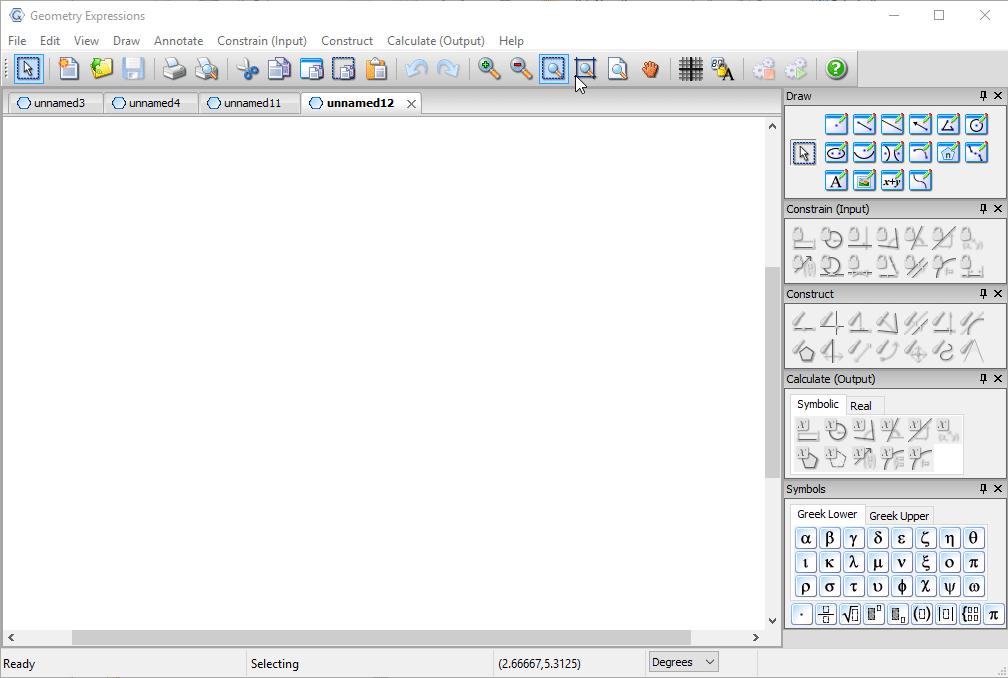The image size is (1008, 678).
Task: Open the green help question mark
Action: 836,69
